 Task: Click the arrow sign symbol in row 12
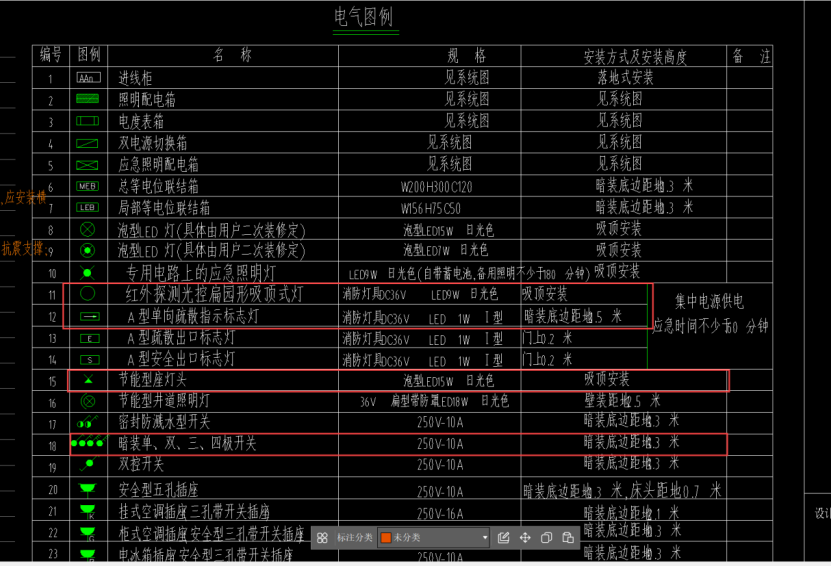pyautogui.click(x=88, y=316)
